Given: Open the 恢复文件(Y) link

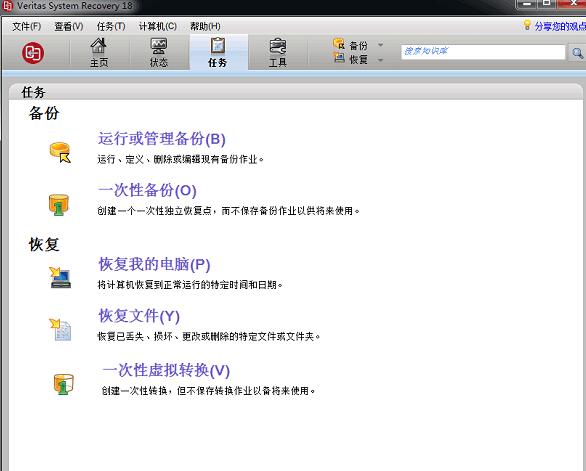Looking at the screenshot, I should click(x=139, y=316).
